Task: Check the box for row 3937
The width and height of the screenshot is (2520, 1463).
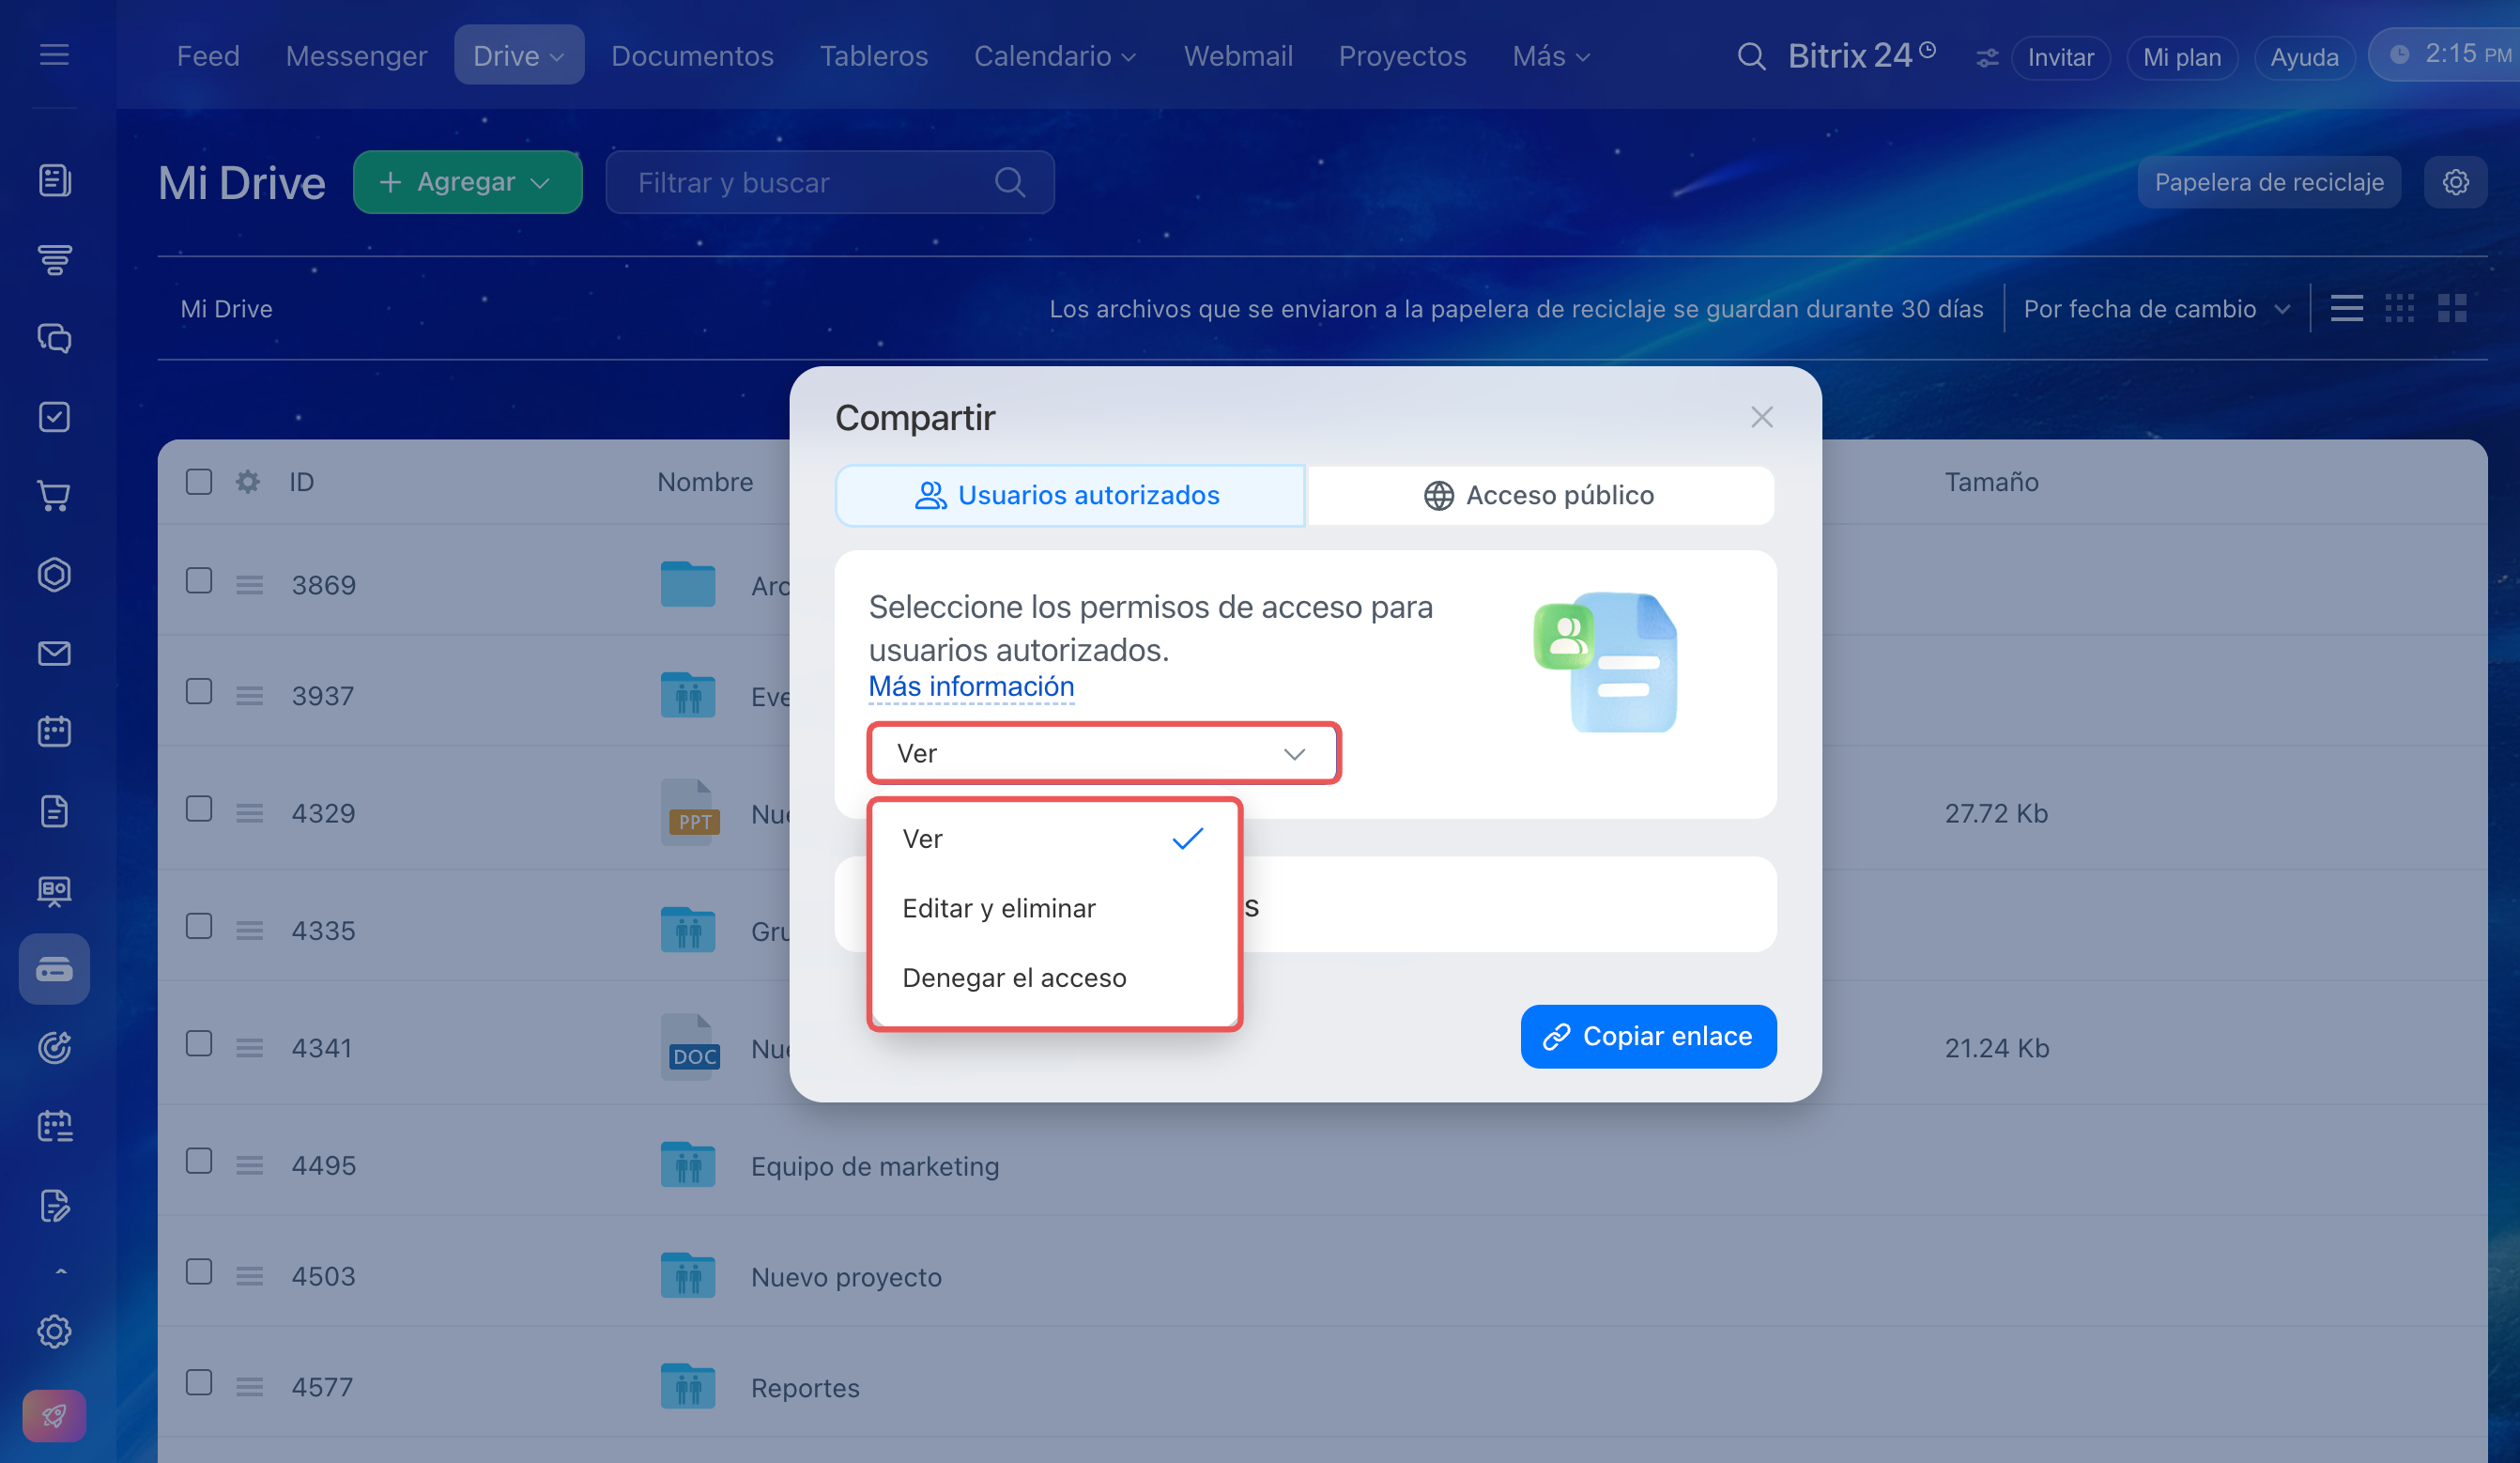Action: (199, 692)
